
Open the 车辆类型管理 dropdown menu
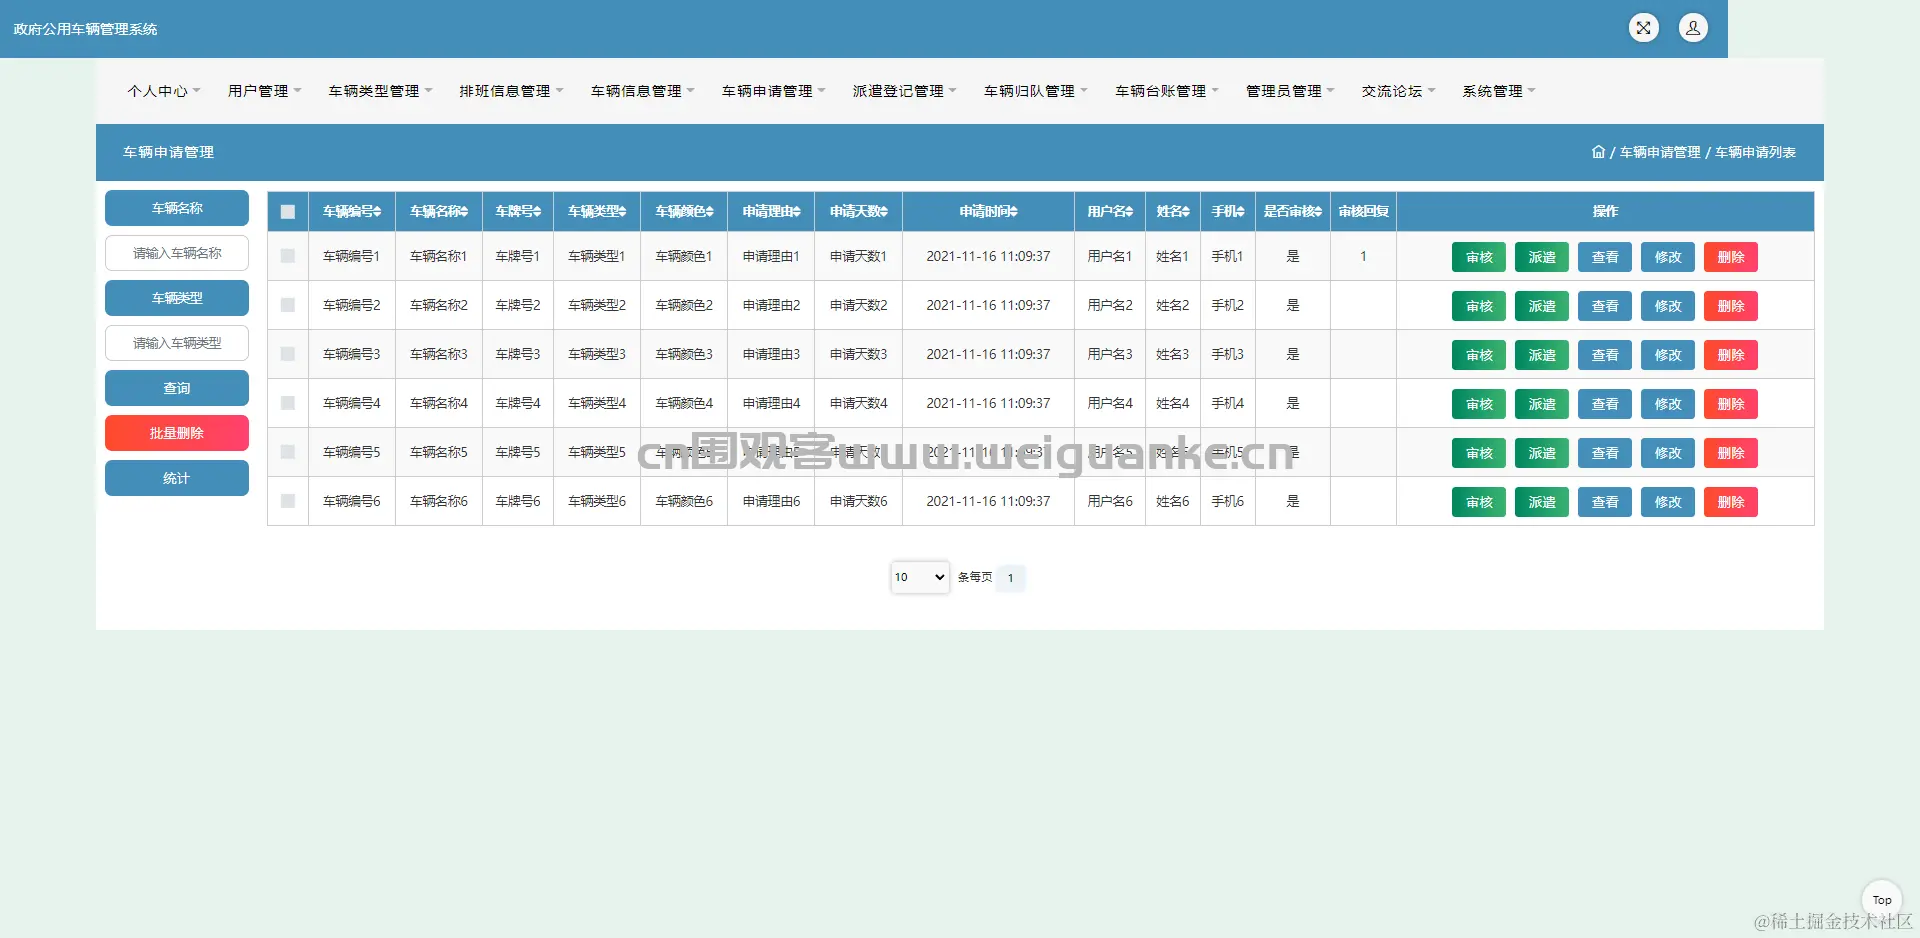(381, 91)
